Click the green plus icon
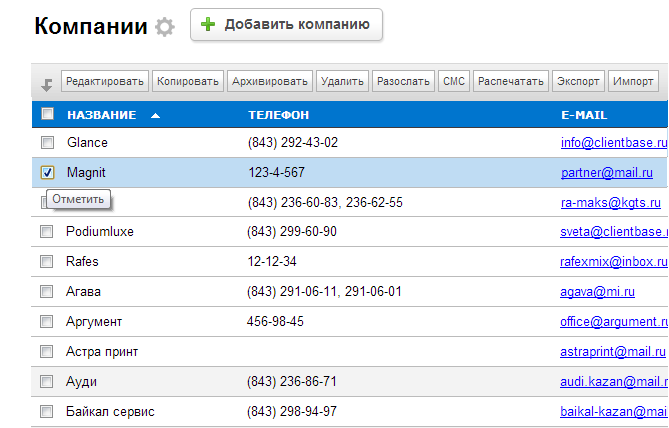 click(x=208, y=24)
